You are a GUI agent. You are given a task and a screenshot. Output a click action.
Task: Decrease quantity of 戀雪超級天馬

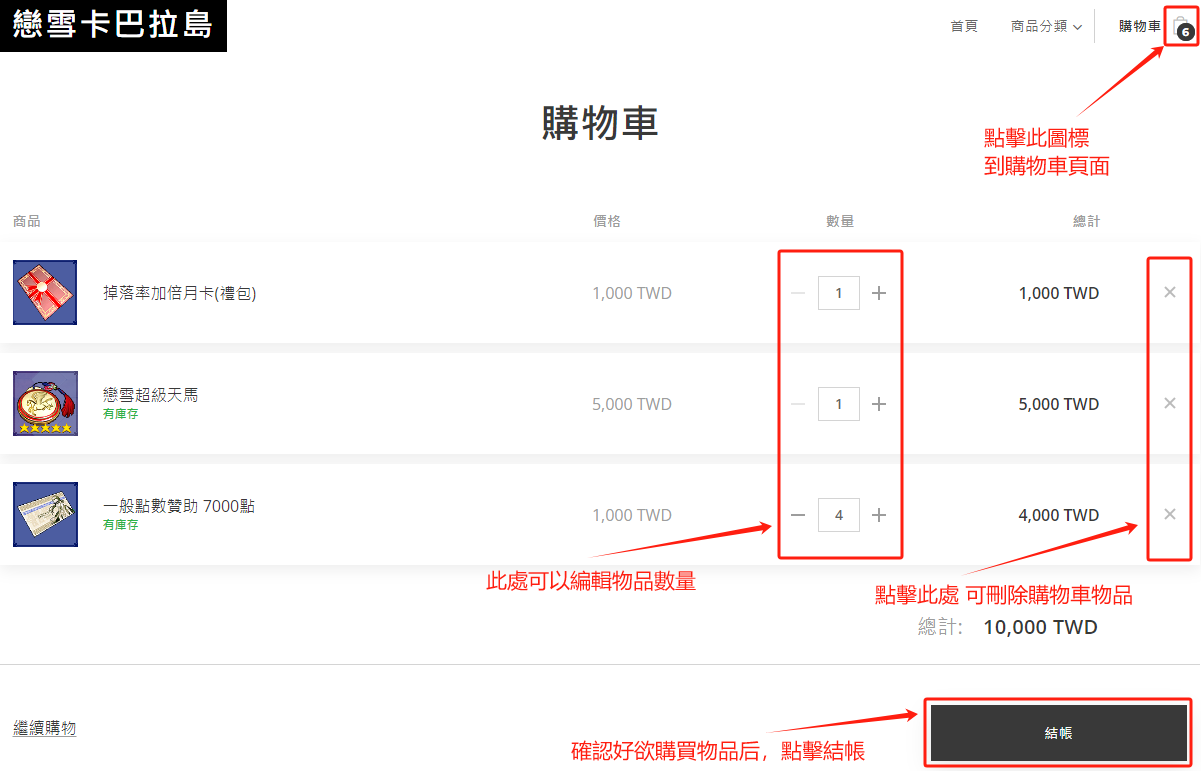(x=797, y=404)
